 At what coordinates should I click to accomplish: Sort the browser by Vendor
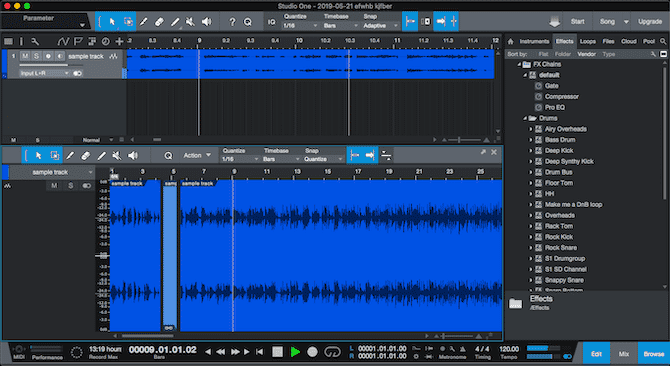586,54
